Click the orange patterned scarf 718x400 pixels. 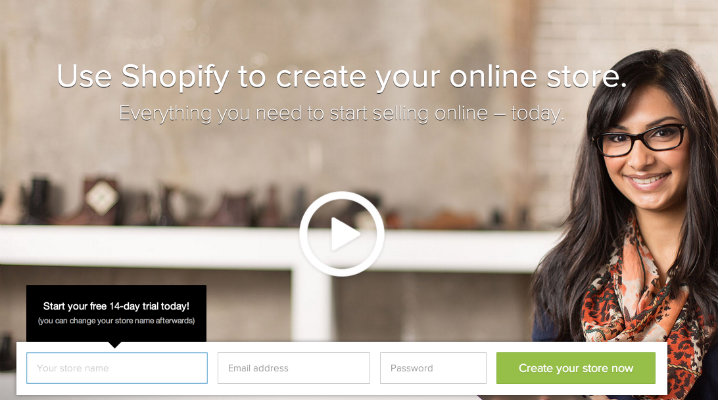click(641, 311)
